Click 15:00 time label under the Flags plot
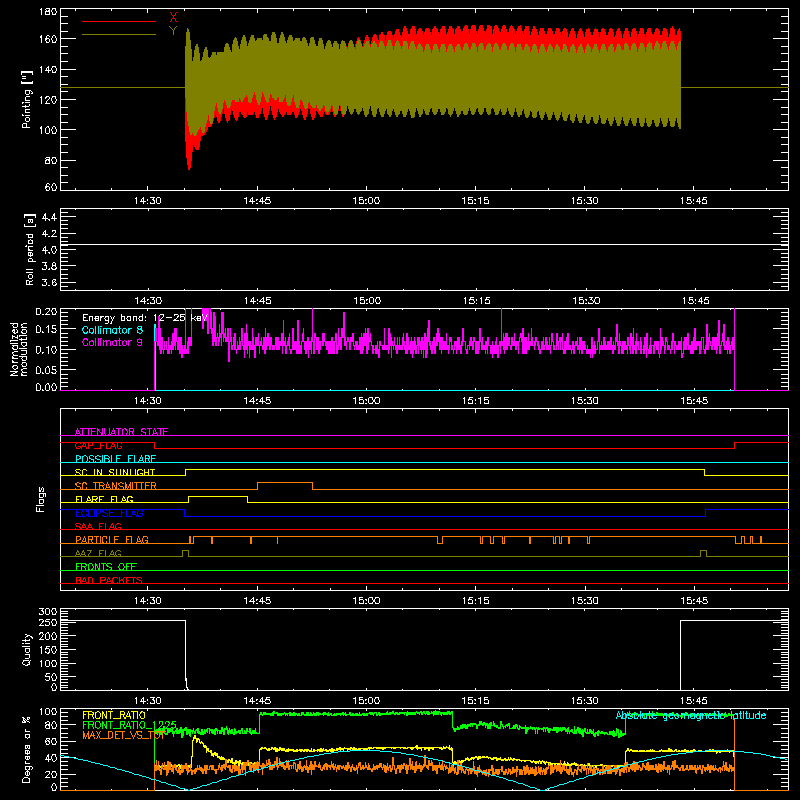This screenshot has height=800, width=800. click(366, 601)
